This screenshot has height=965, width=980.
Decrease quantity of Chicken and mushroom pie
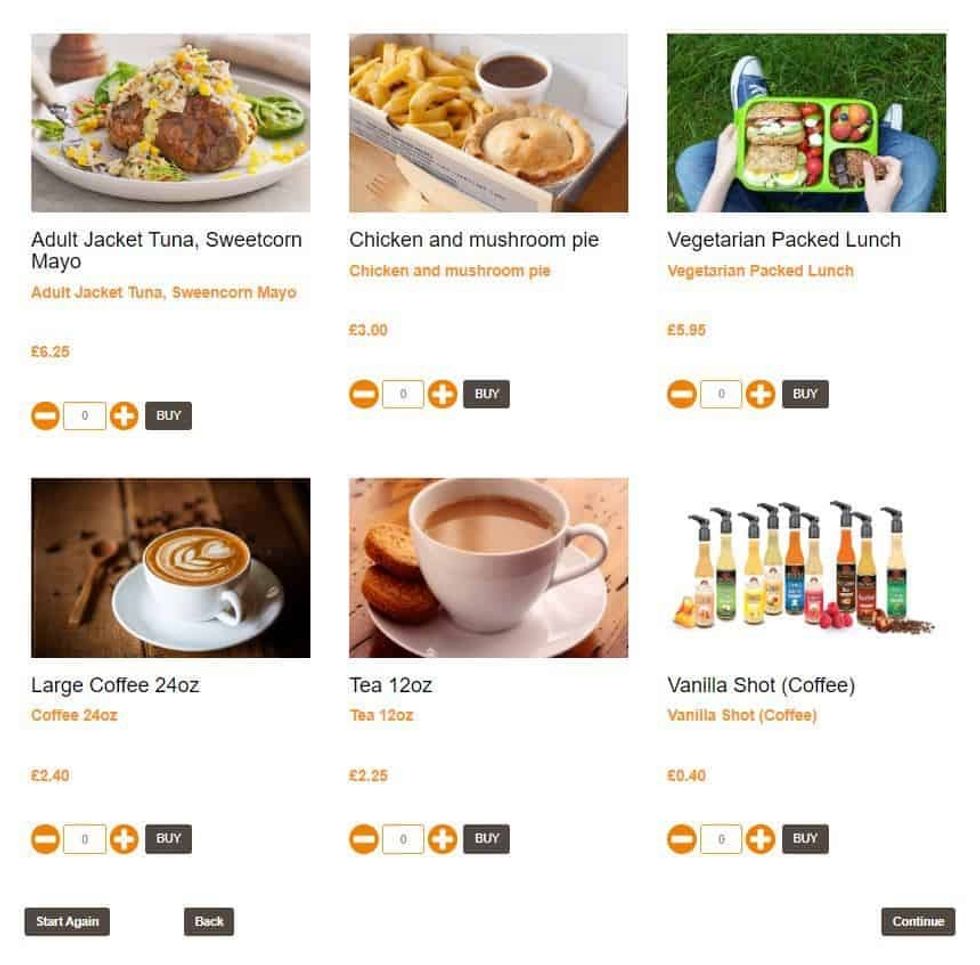point(364,394)
